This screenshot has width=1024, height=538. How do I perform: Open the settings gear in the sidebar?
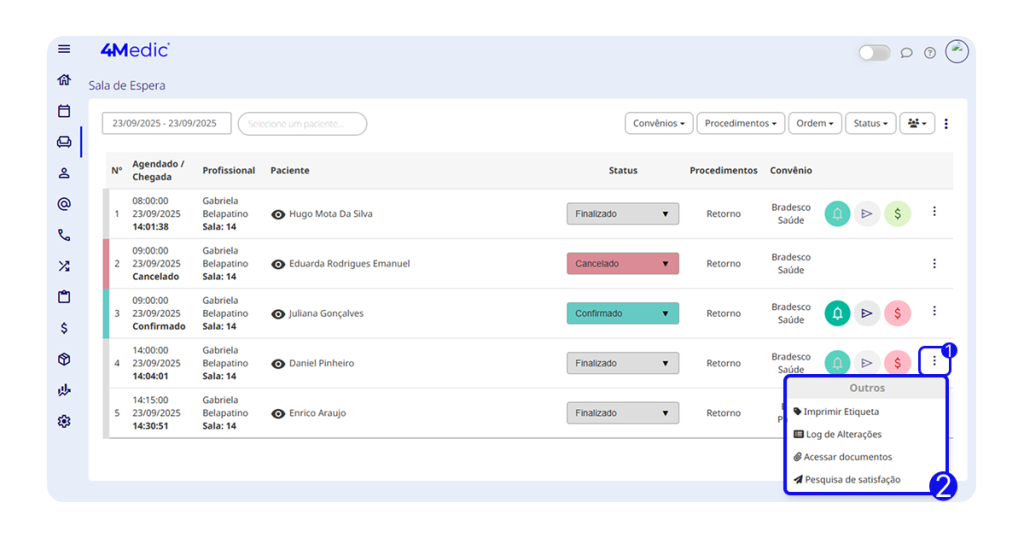pyautogui.click(x=64, y=421)
